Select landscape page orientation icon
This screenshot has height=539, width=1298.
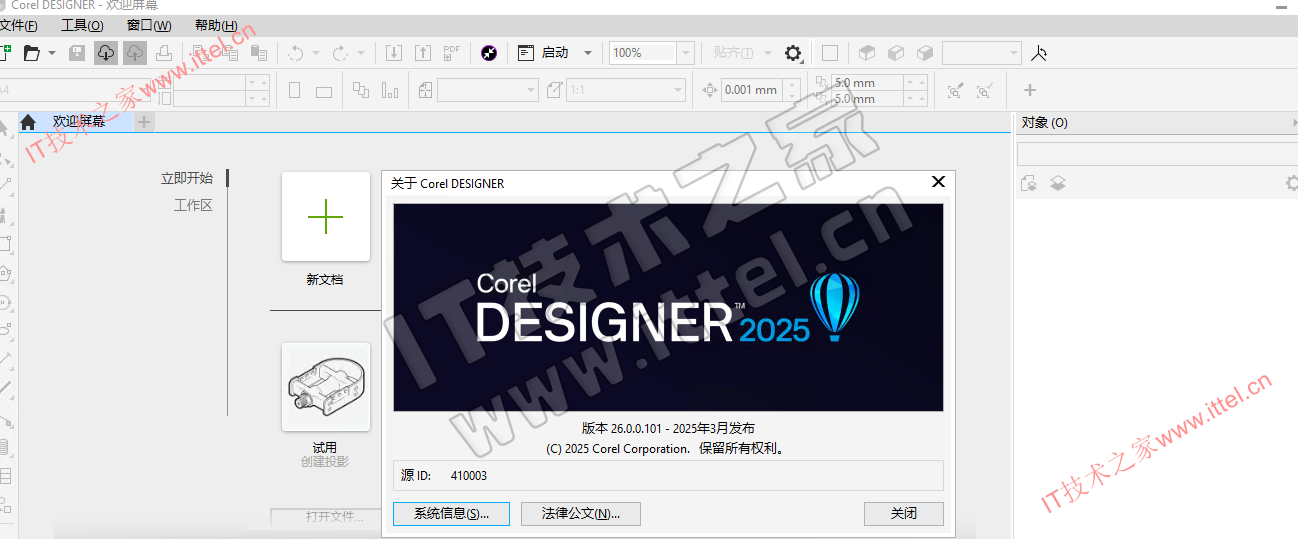click(x=324, y=92)
